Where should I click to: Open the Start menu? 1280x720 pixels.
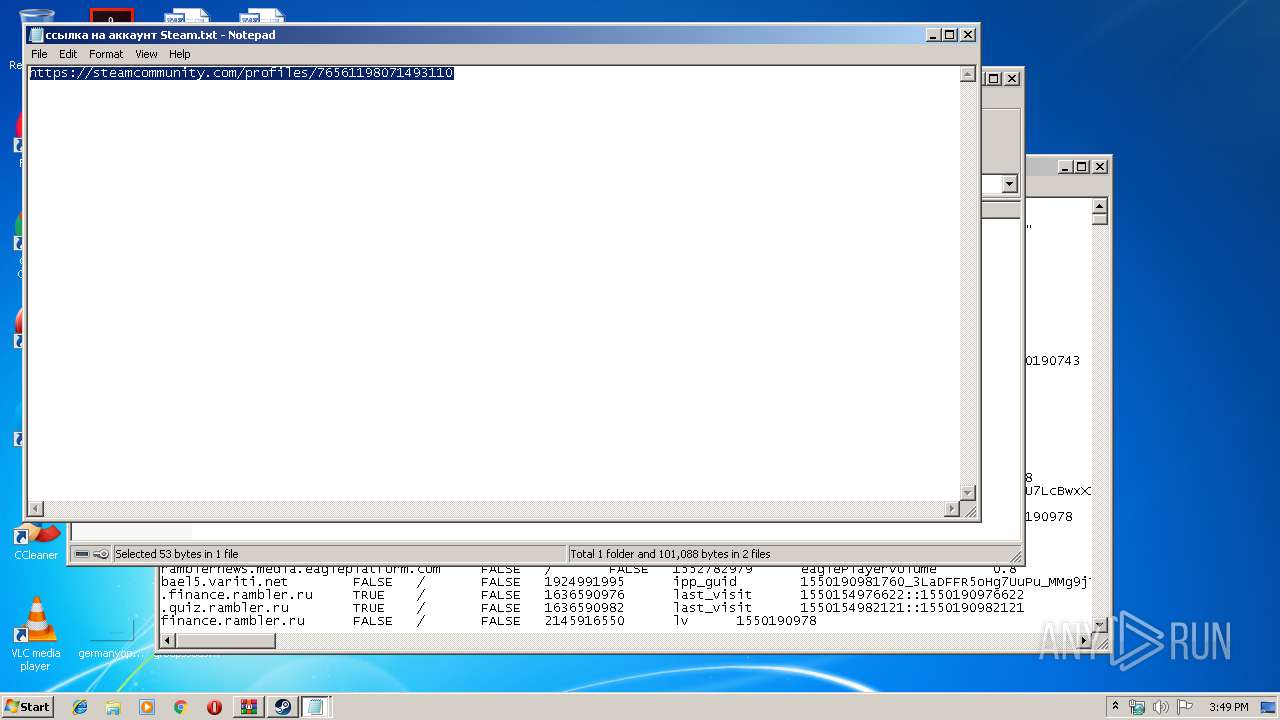27,706
